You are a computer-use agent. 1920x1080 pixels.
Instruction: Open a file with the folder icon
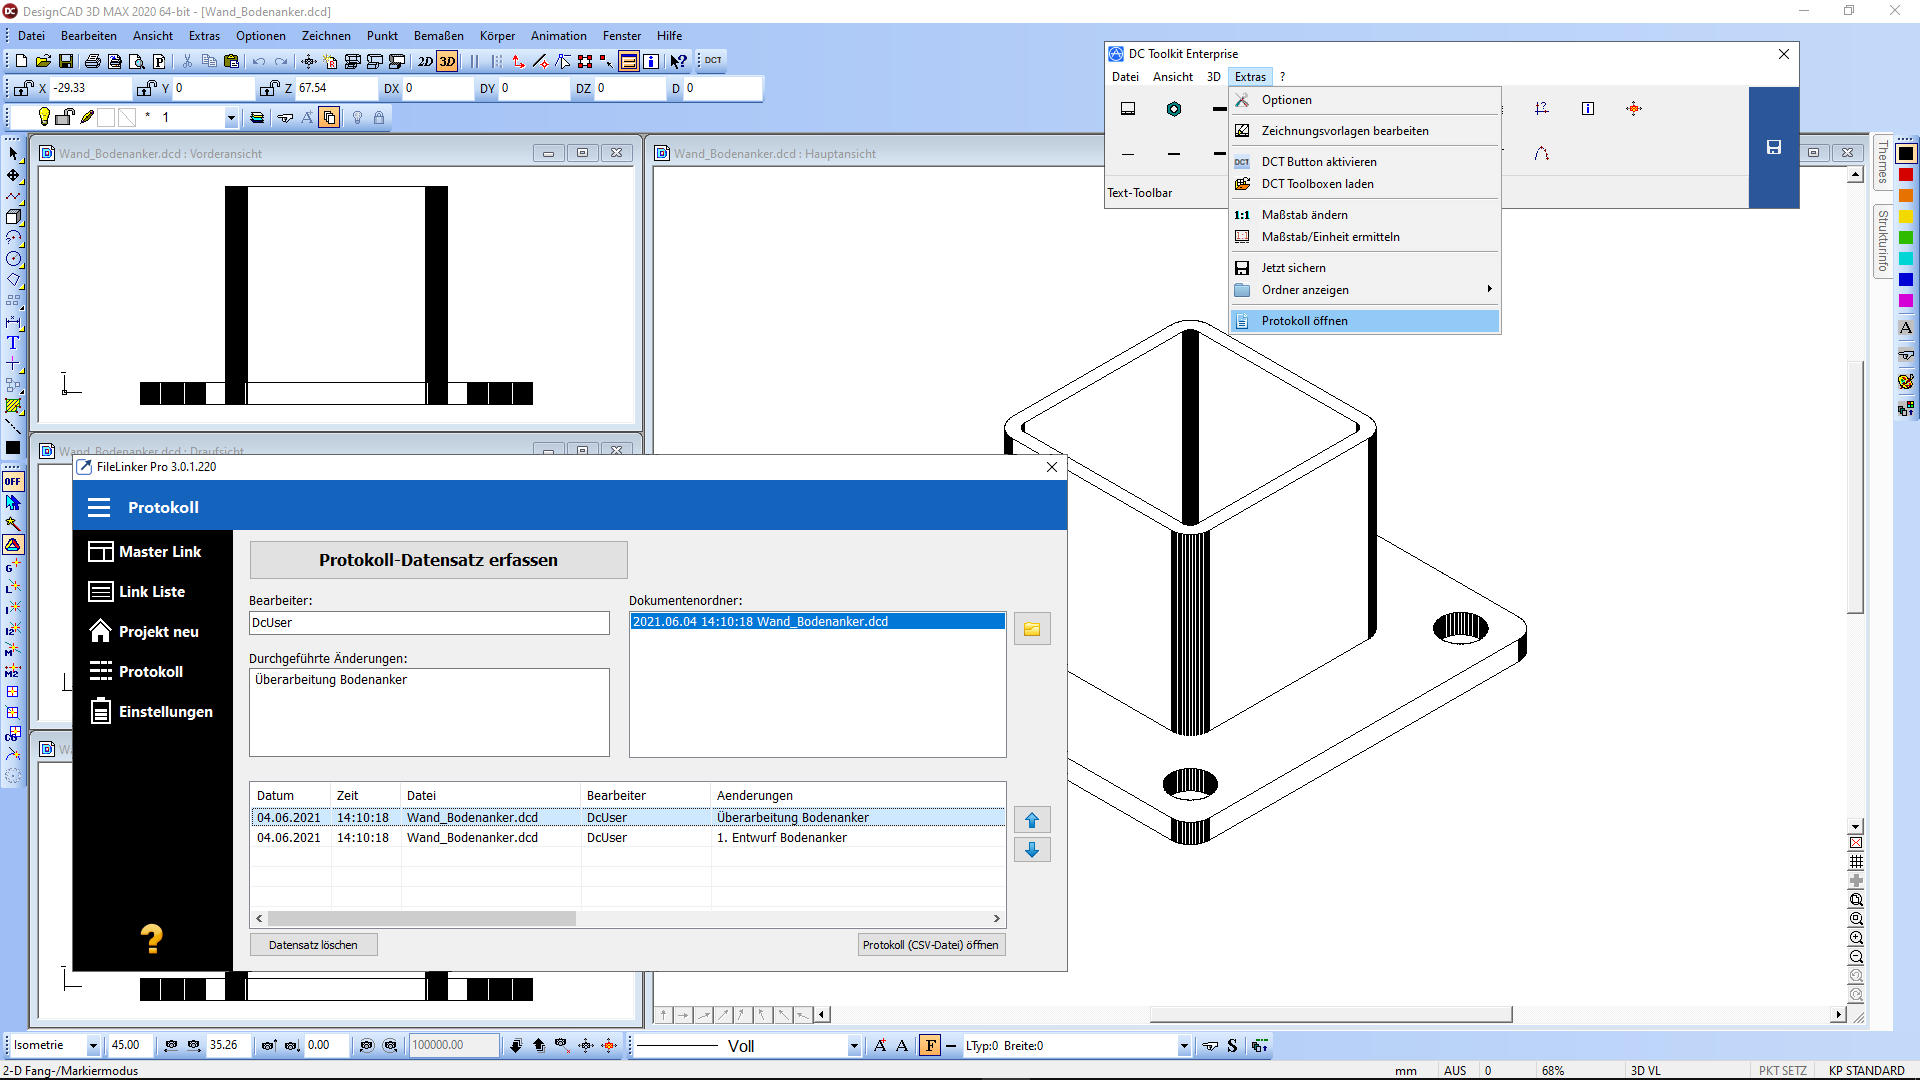[x=43, y=61]
